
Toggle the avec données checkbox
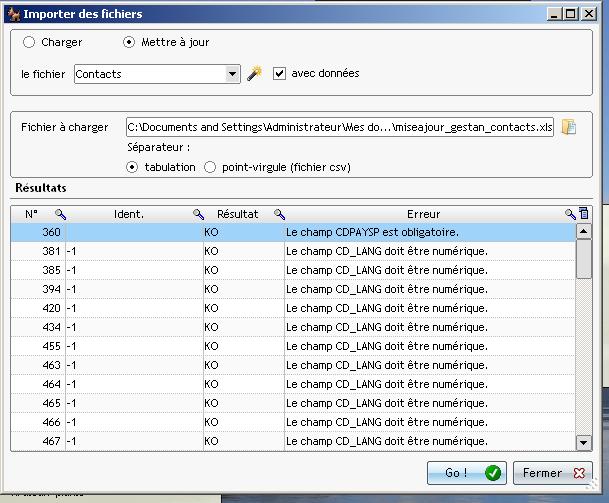click(x=279, y=73)
